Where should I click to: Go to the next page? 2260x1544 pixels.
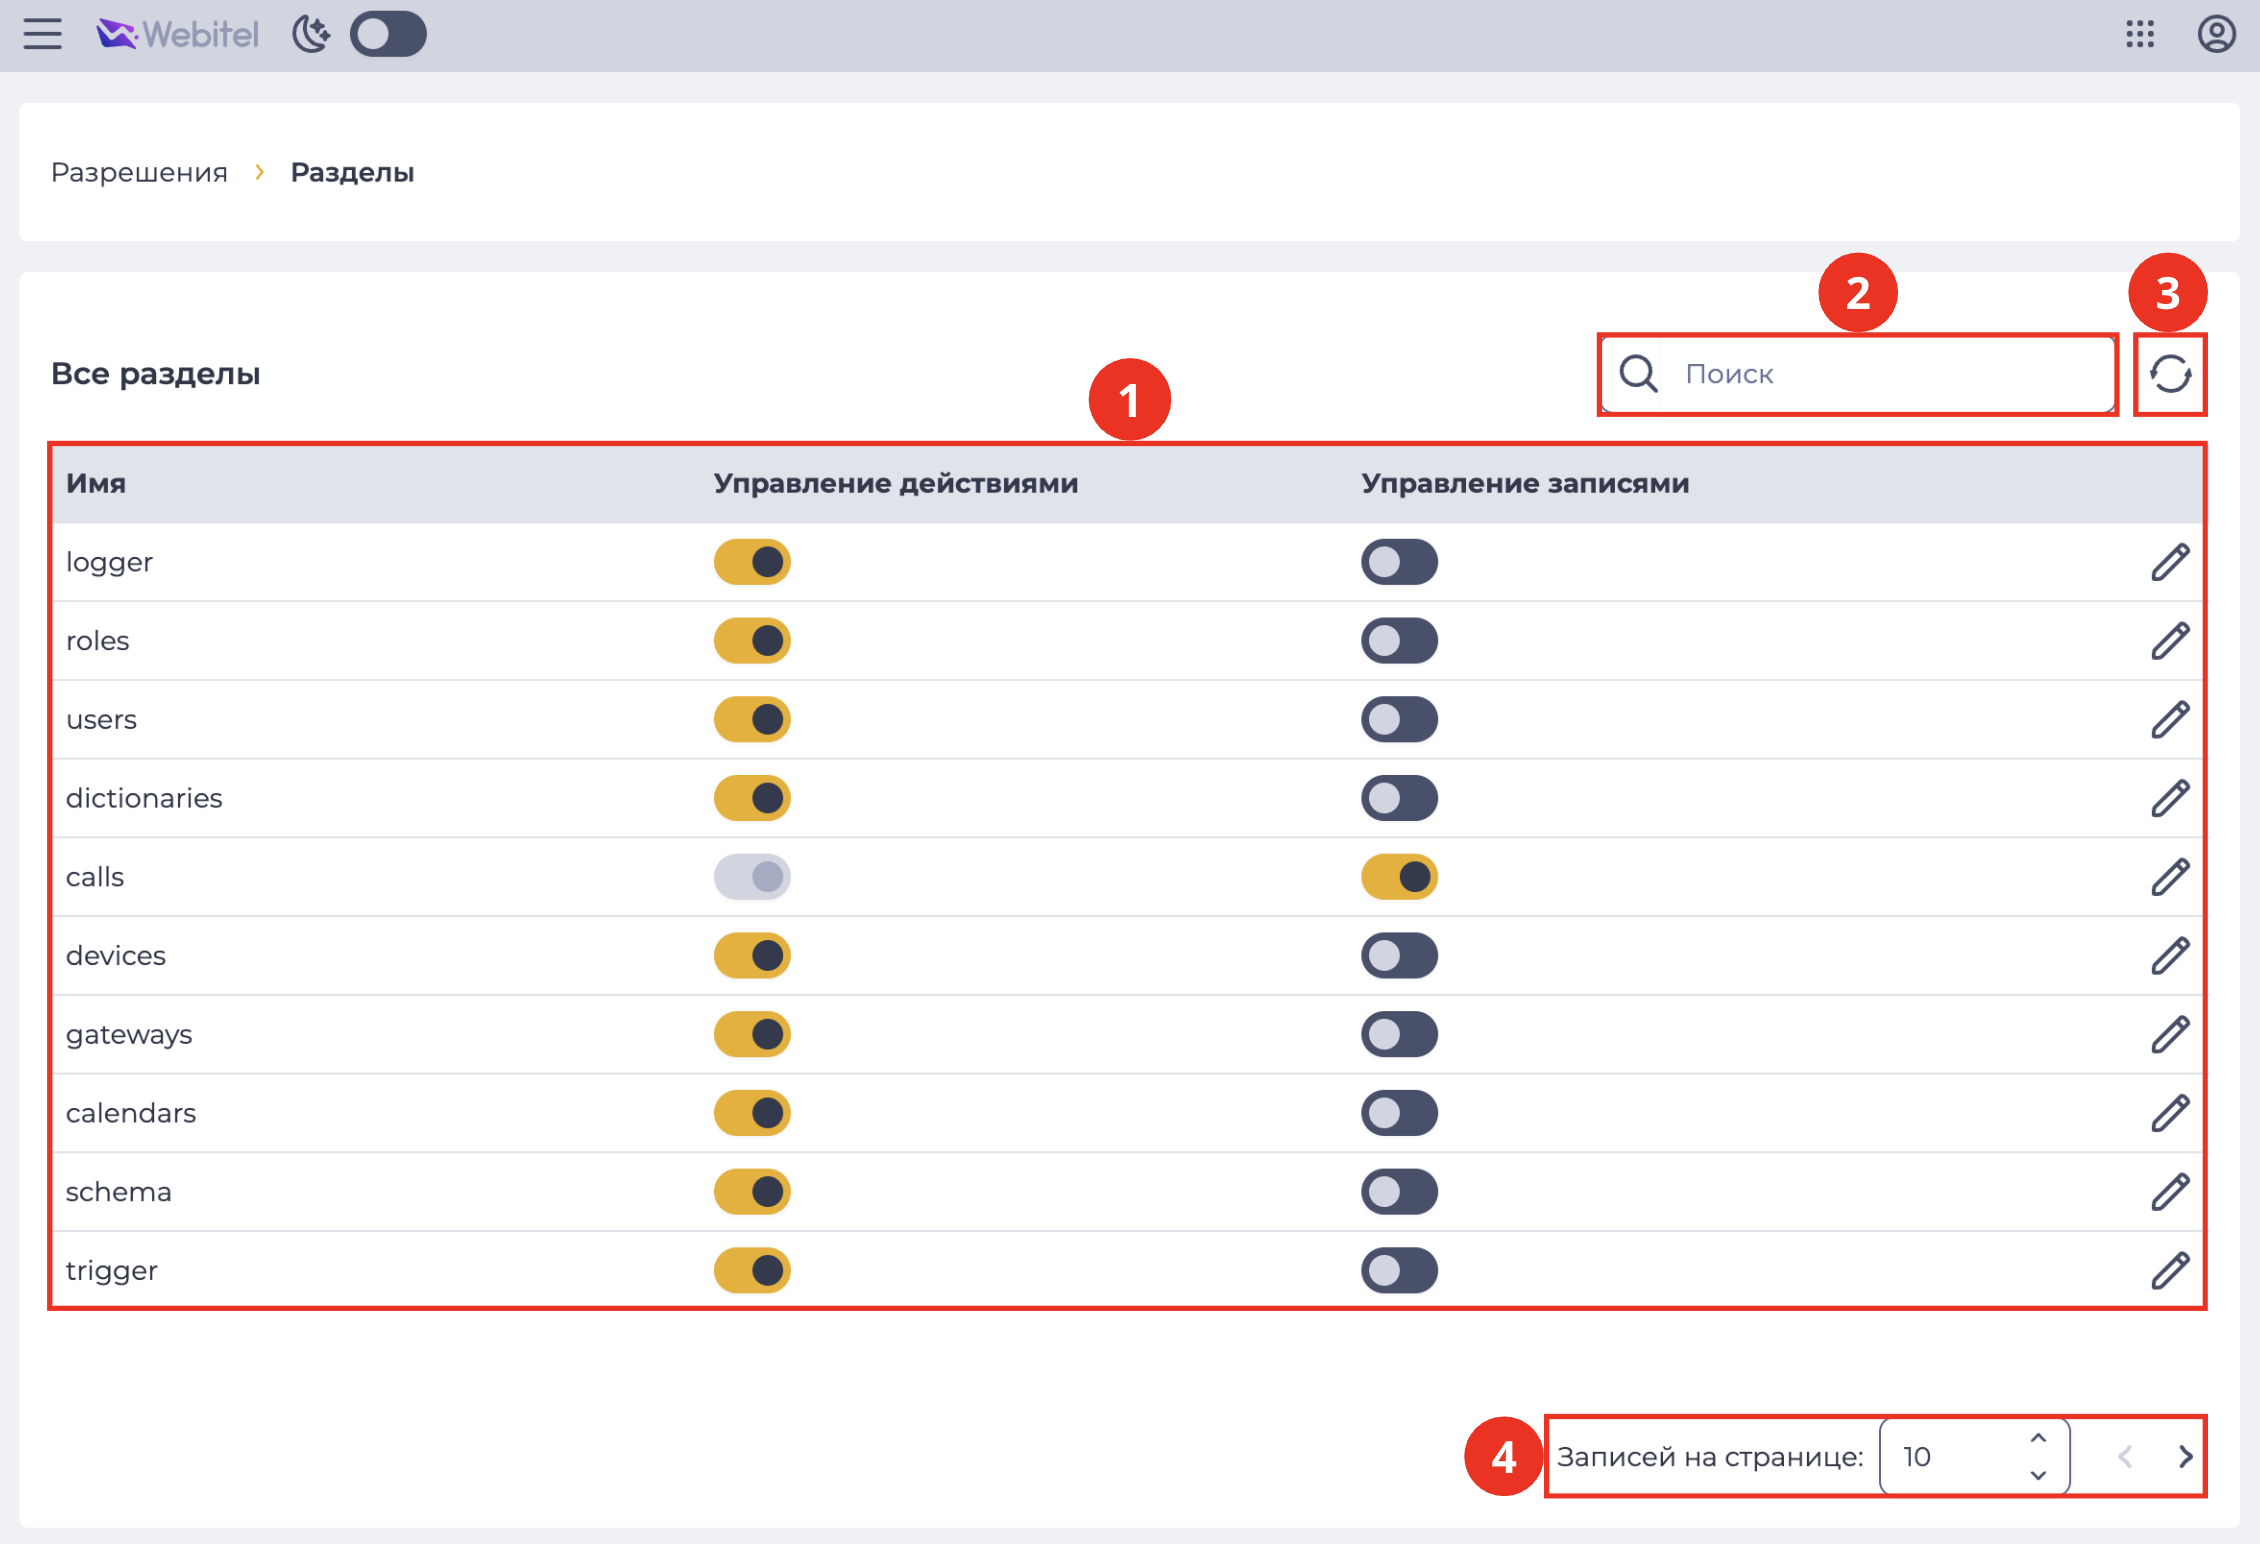[2186, 1457]
